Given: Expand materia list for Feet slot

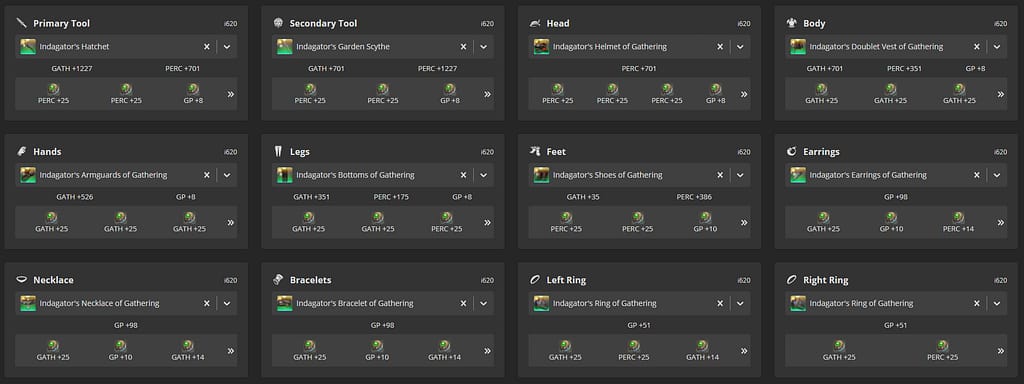Looking at the screenshot, I should tap(744, 223).
